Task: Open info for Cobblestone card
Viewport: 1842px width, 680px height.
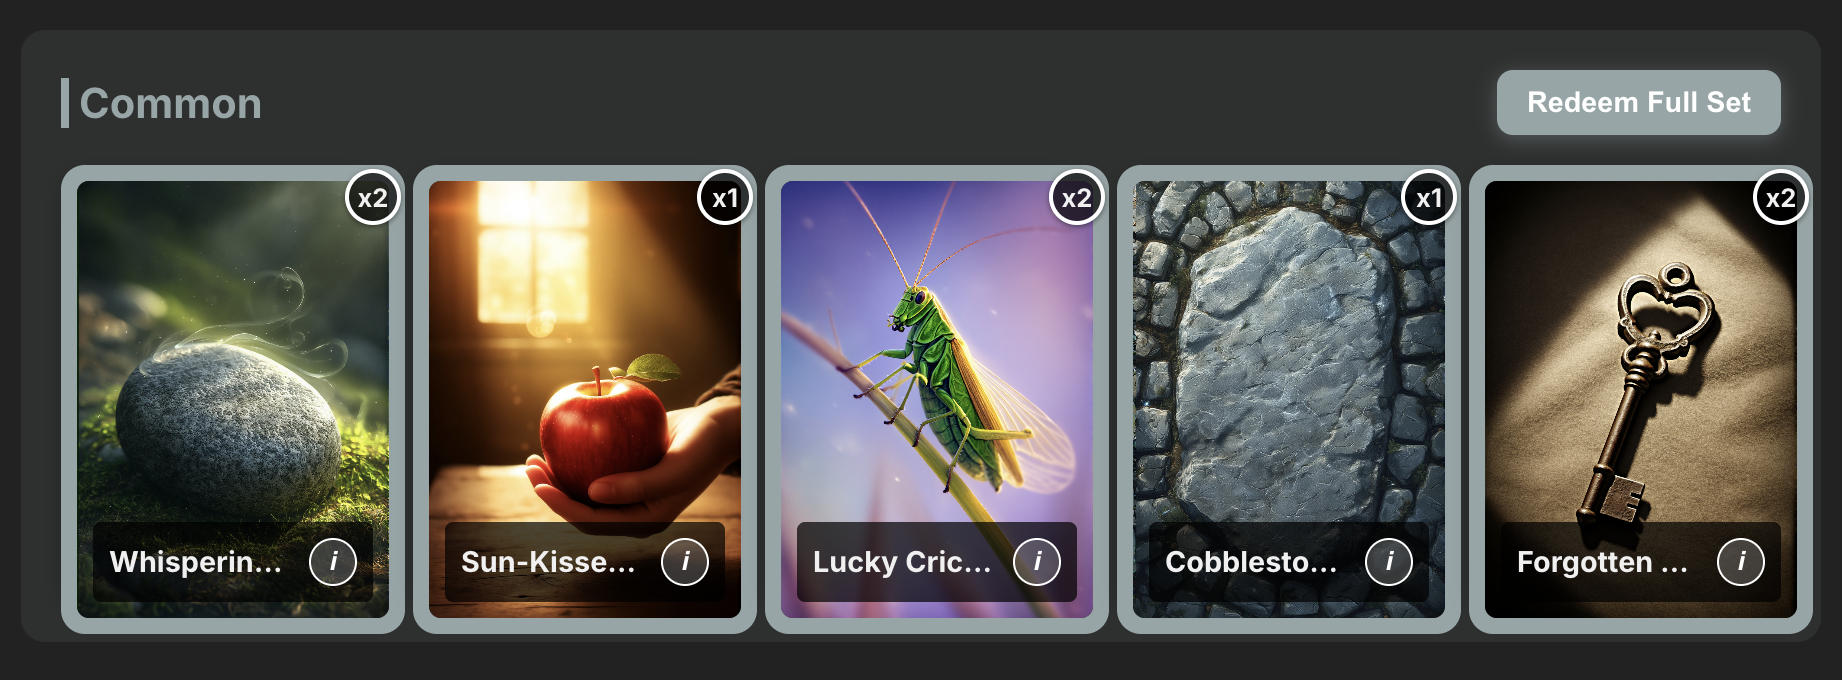Action: [x=1389, y=562]
